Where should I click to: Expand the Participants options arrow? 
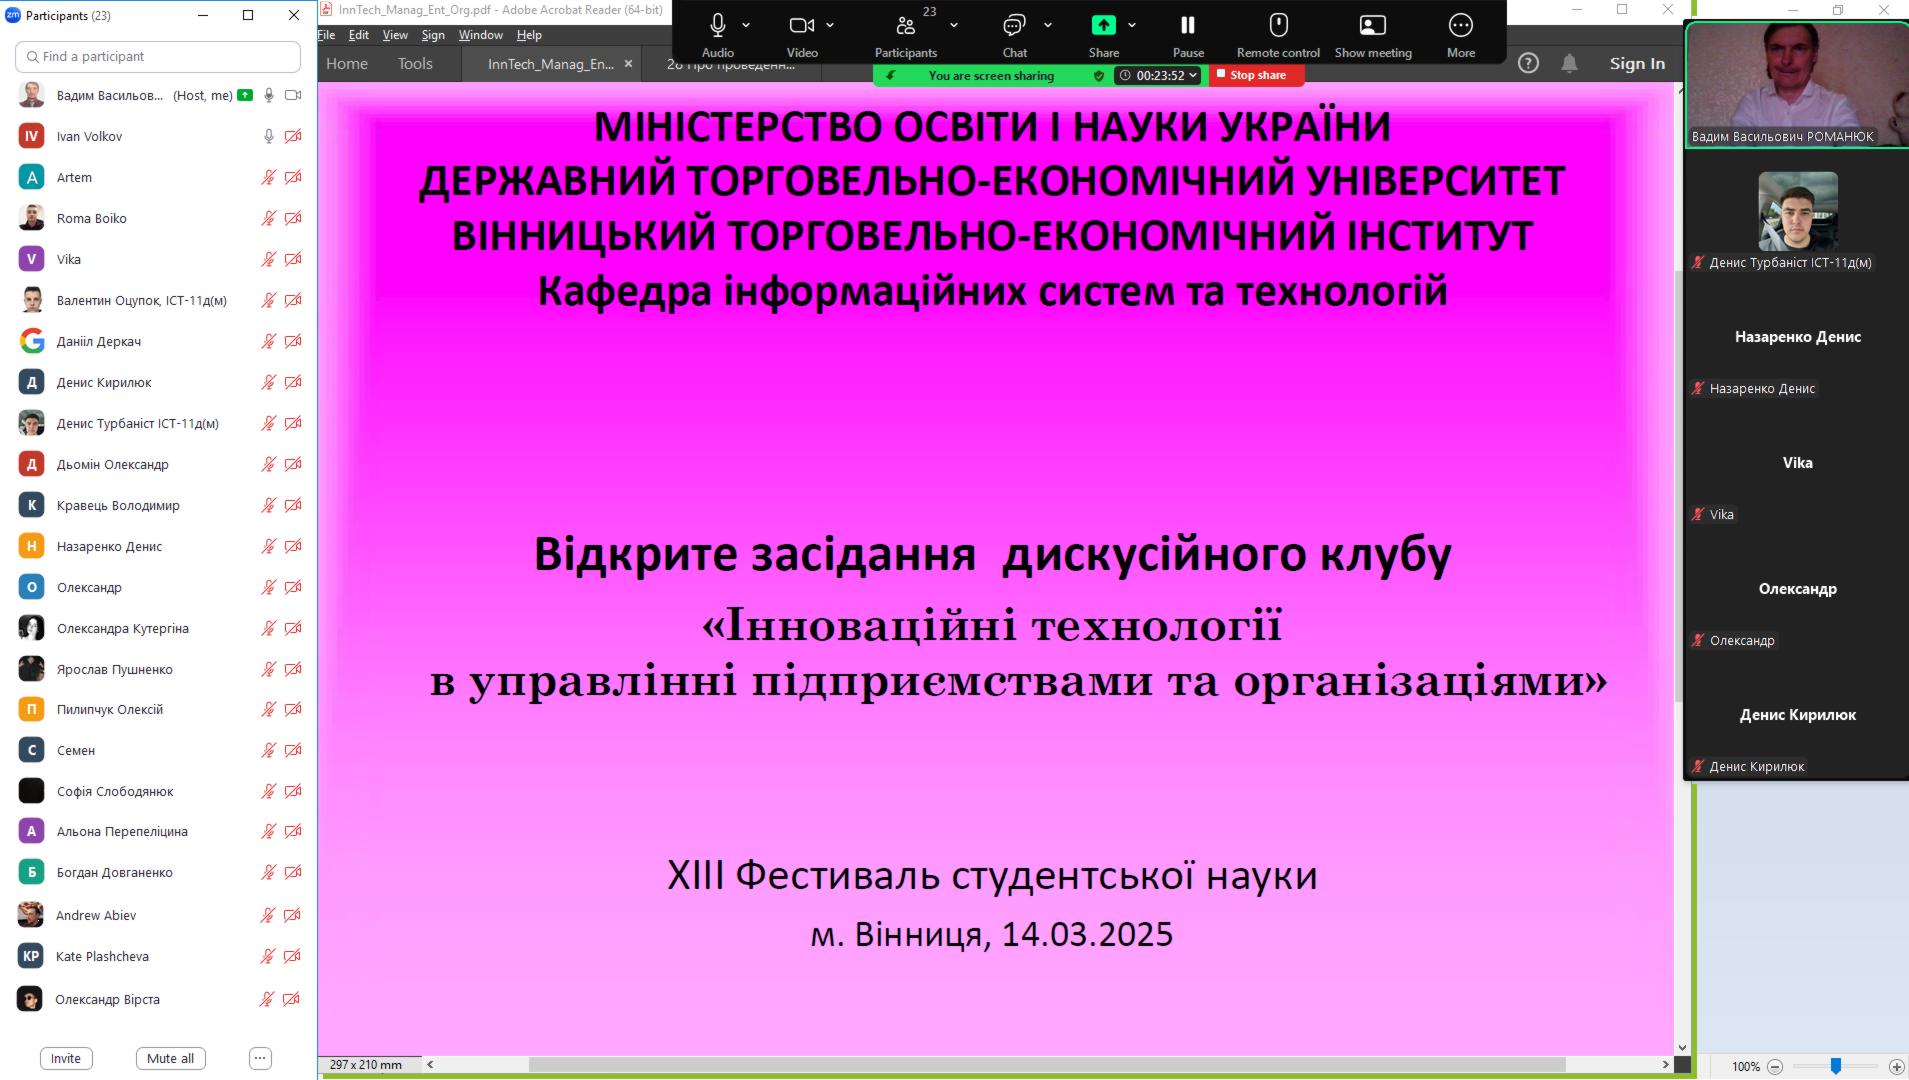pyautogui.click(x=954, y=26)
